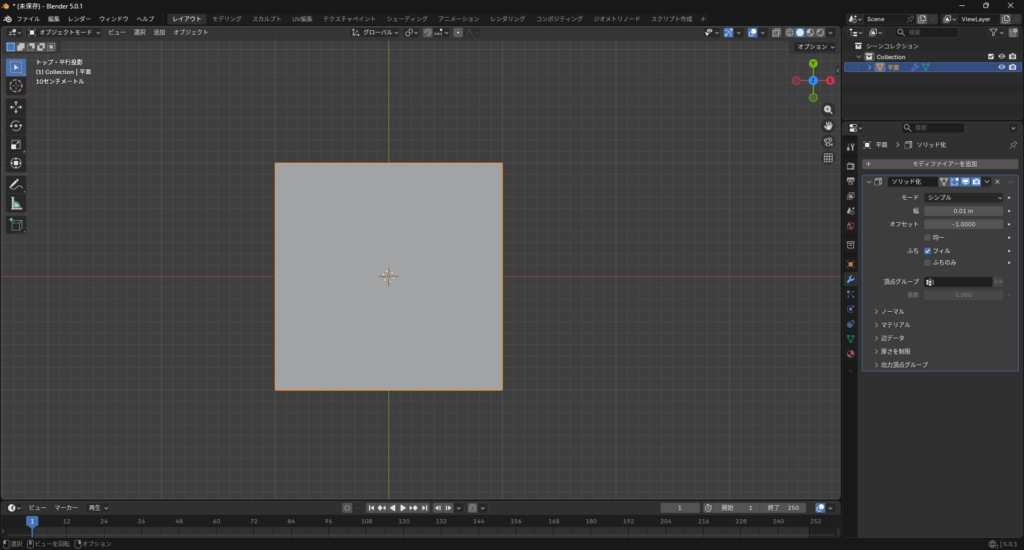The width and height of the screenshot is (1024, 550).
Task: Enable the 均一 checkbox in the modifier
Action: [928, 237]
